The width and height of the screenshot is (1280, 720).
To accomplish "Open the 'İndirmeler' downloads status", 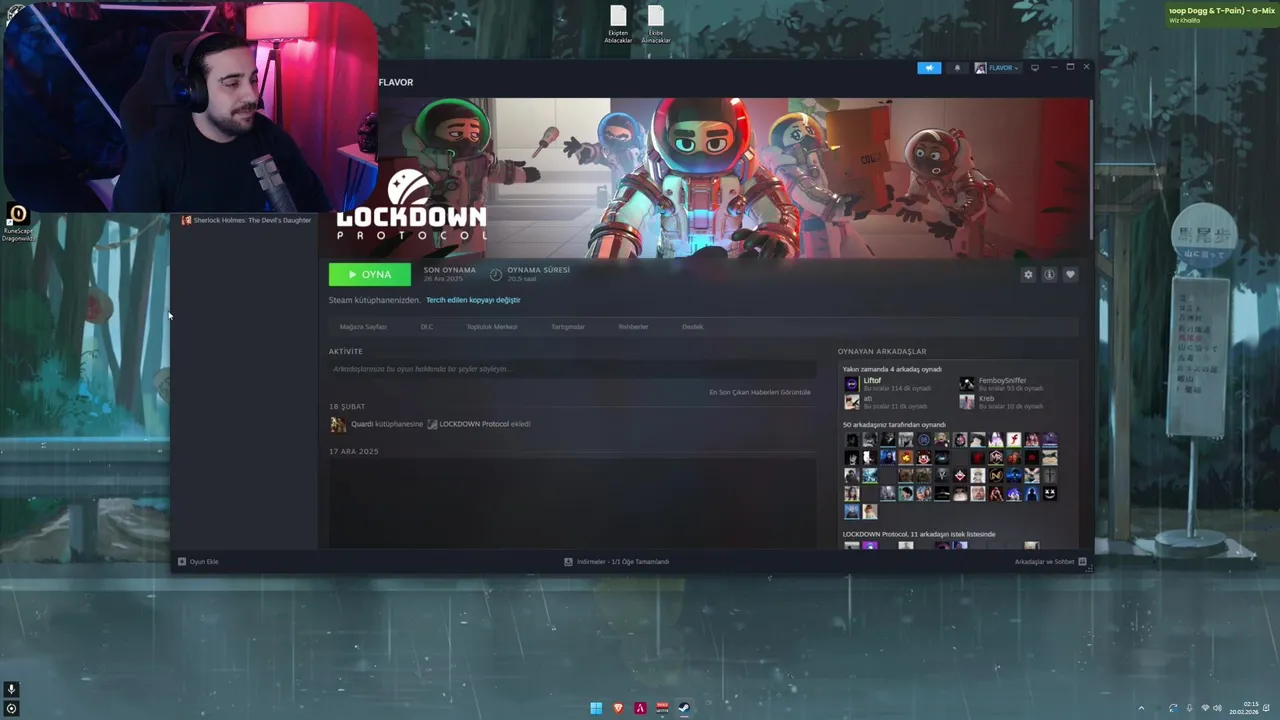I will point(617,562).
